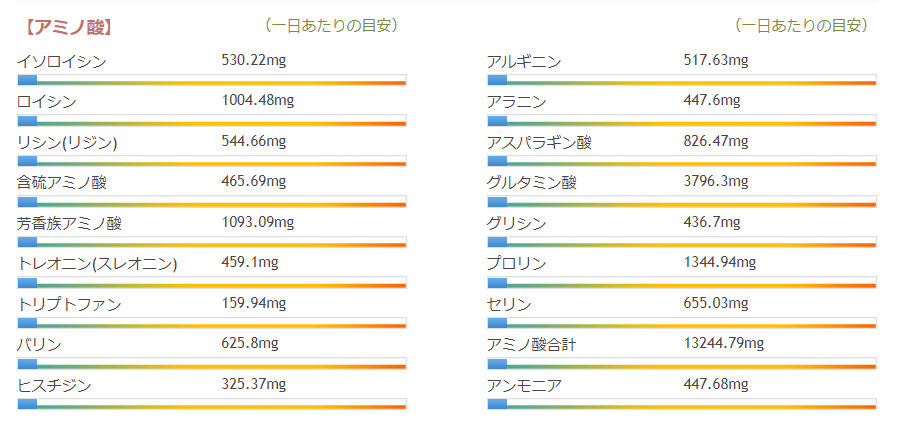Select the イソロイシン label
914x422 pixels.
pyautogui.click(x=61, y=62)
